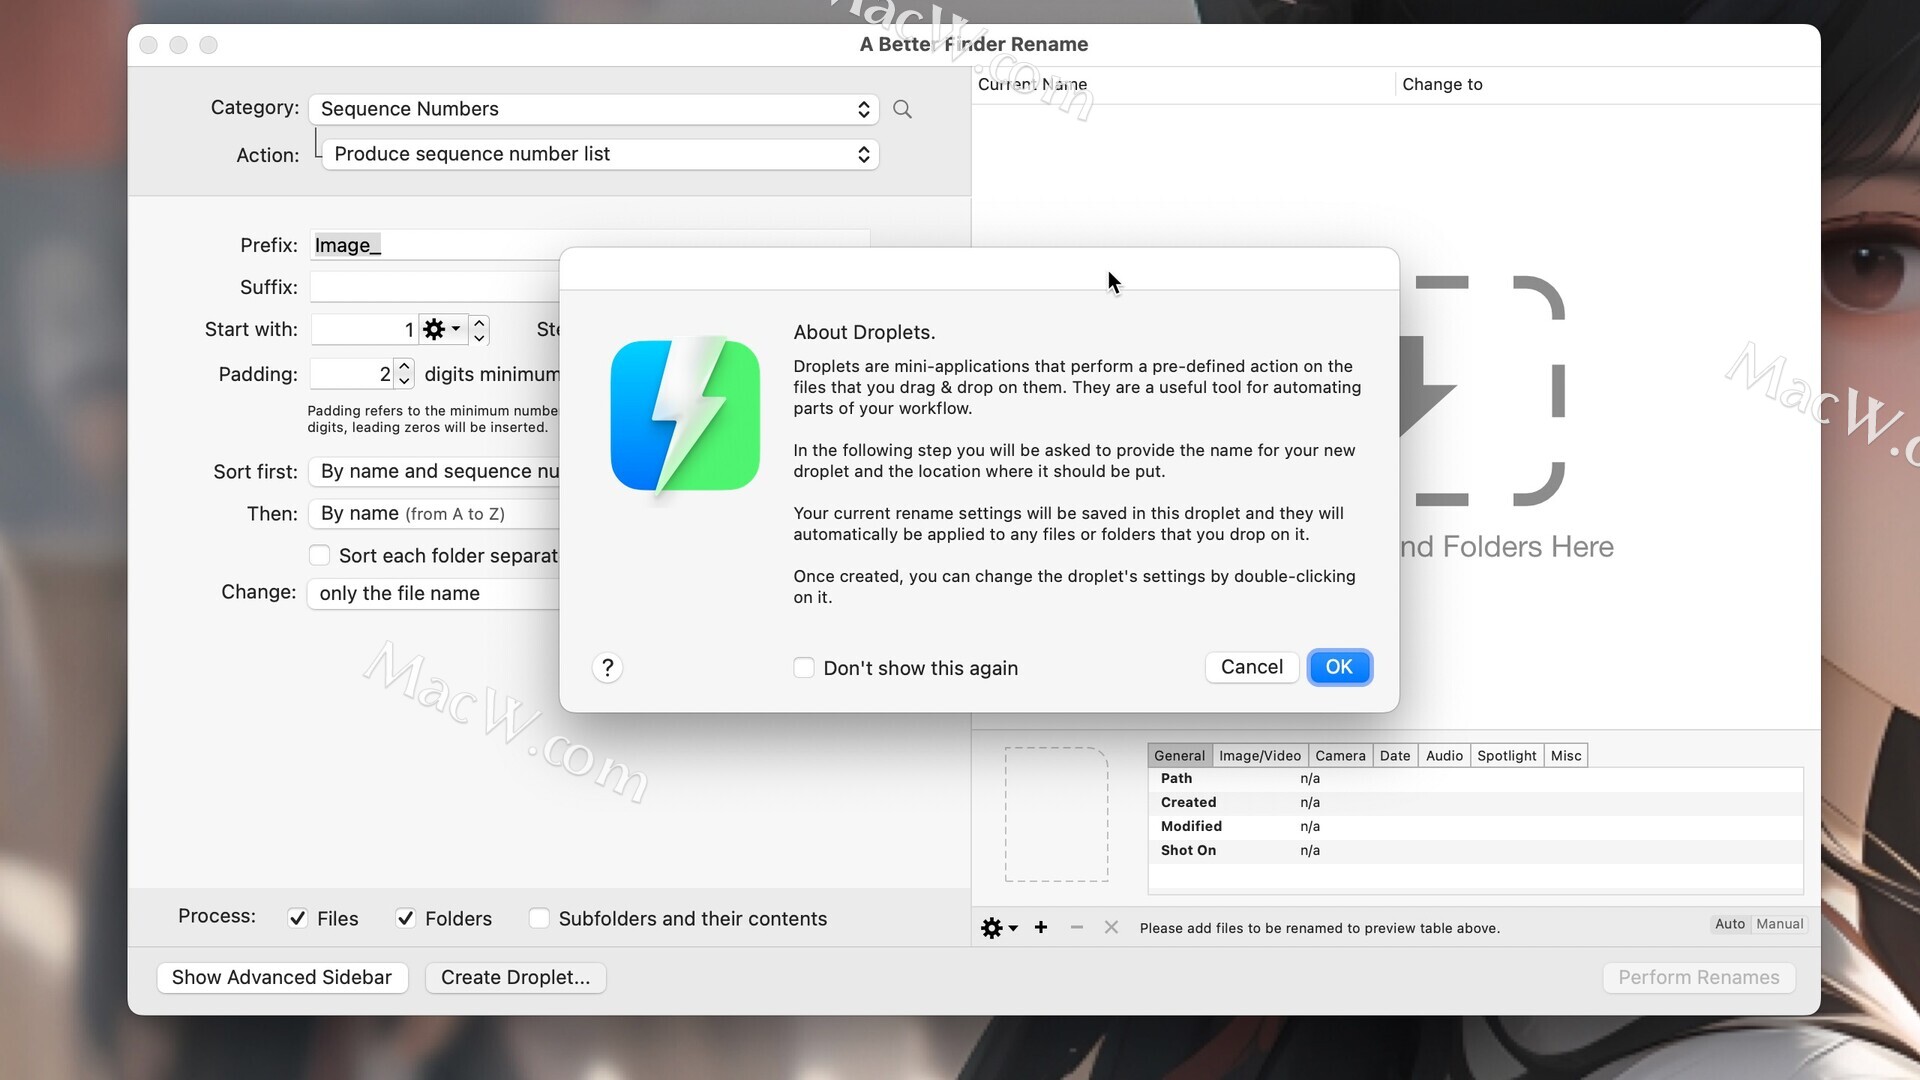Click the plus icon to add files
Image resolution: width=1920 pixels, height=1080 pixels.
[1041, 928]
